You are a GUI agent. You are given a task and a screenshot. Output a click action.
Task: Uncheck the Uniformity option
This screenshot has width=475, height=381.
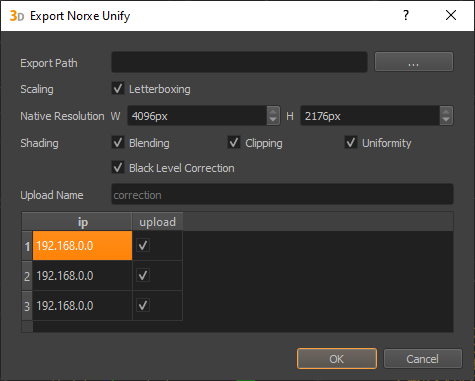(x=351, y=142)
